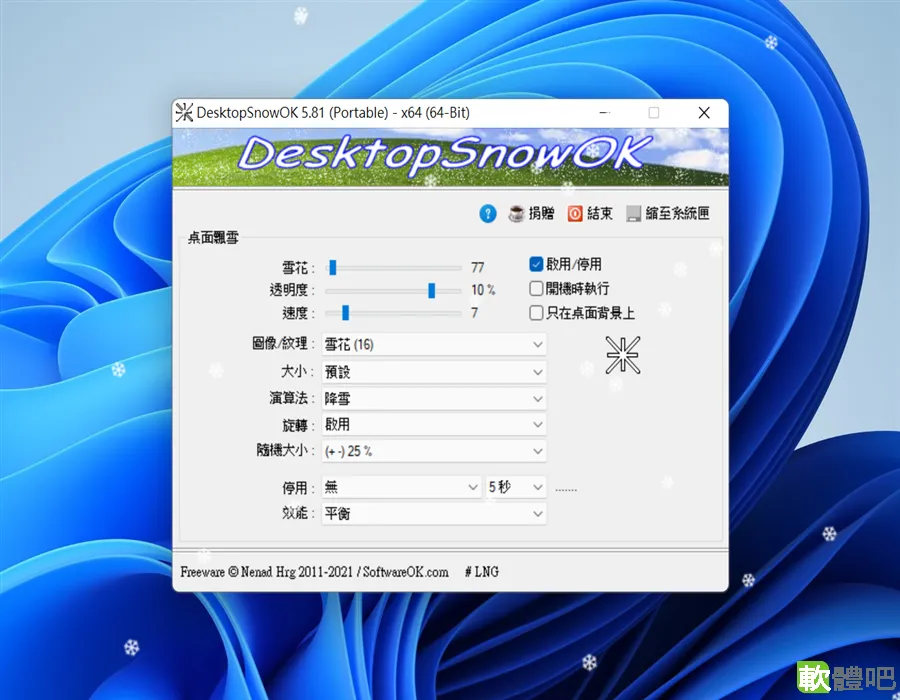Click the 捐贈 donate label
This screenshot has height=700, width=900.
[x=541, y=213]
